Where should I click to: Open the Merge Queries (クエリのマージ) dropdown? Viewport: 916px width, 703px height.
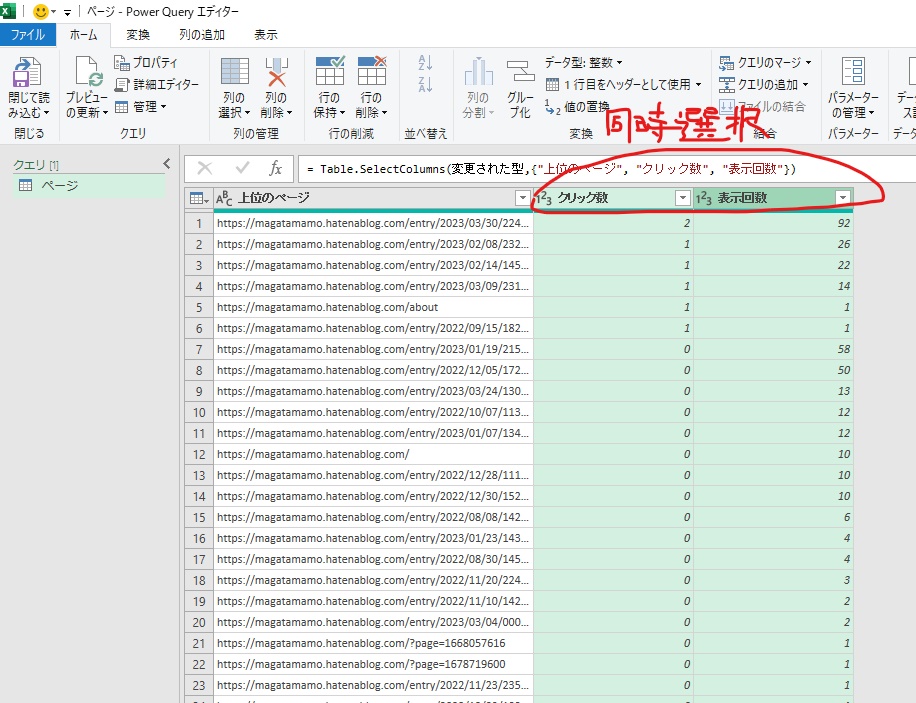765,62
